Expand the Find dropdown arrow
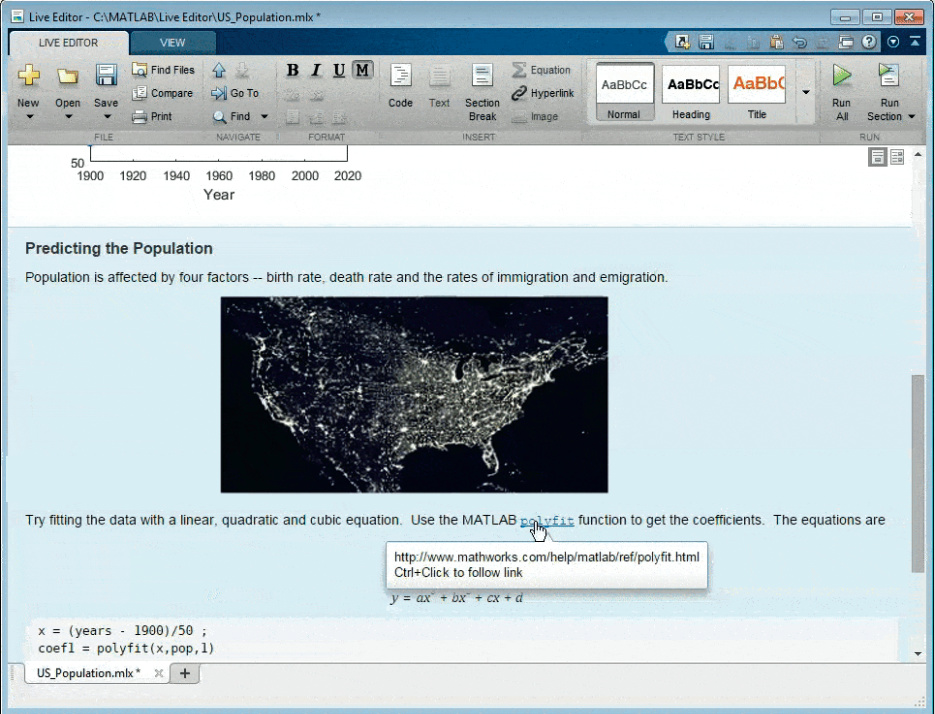The image size is (935, 714). coord(265,117)
